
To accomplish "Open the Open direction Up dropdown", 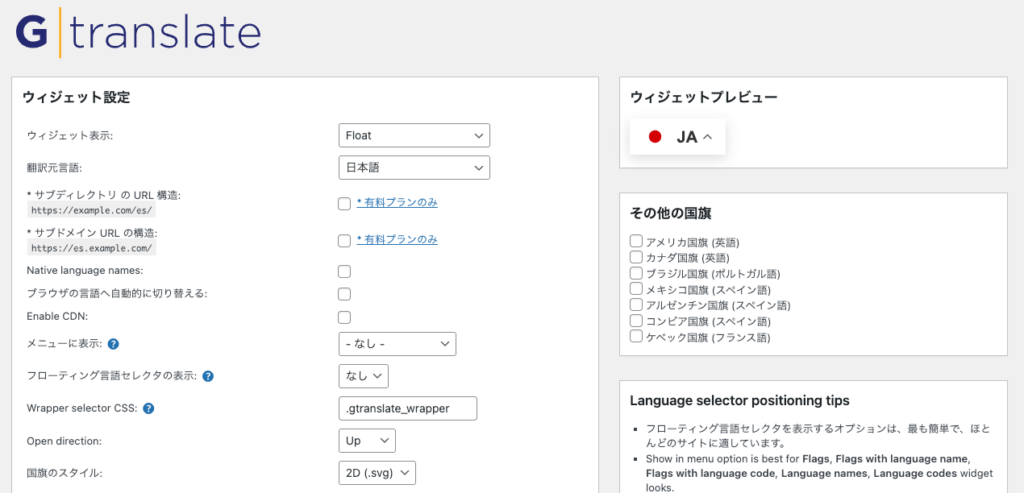I will 367,440.
